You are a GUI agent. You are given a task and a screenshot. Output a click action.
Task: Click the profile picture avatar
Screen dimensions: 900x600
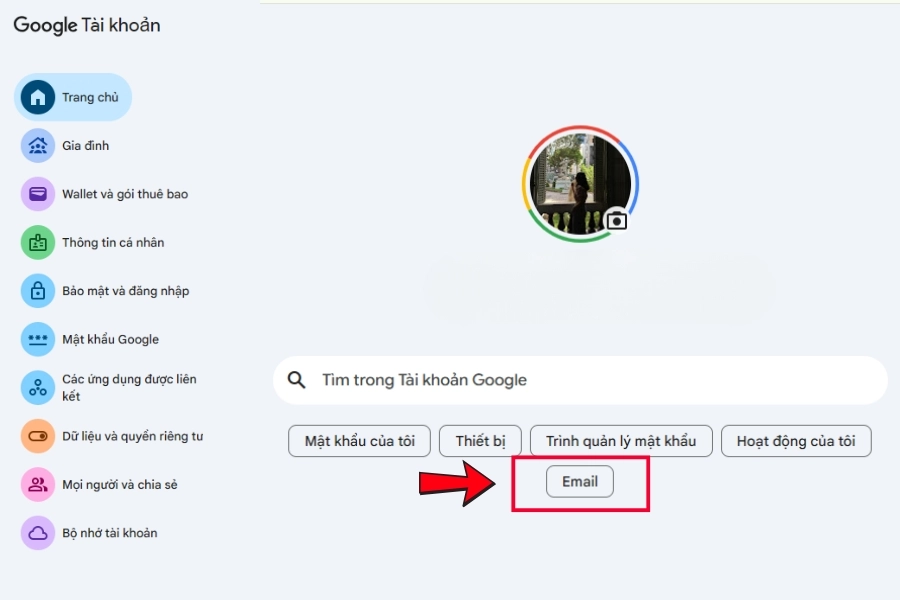(580, 184)
